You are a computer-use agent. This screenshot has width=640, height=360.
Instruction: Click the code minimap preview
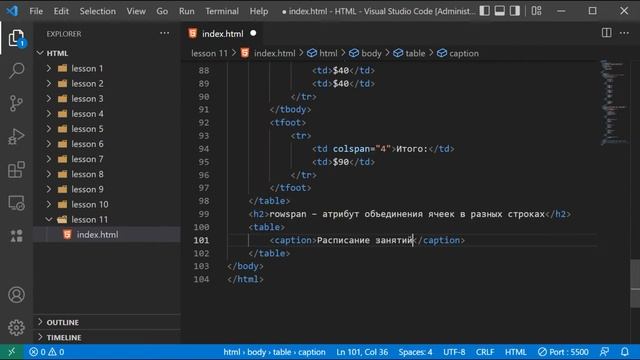click(x=614, y=102)
